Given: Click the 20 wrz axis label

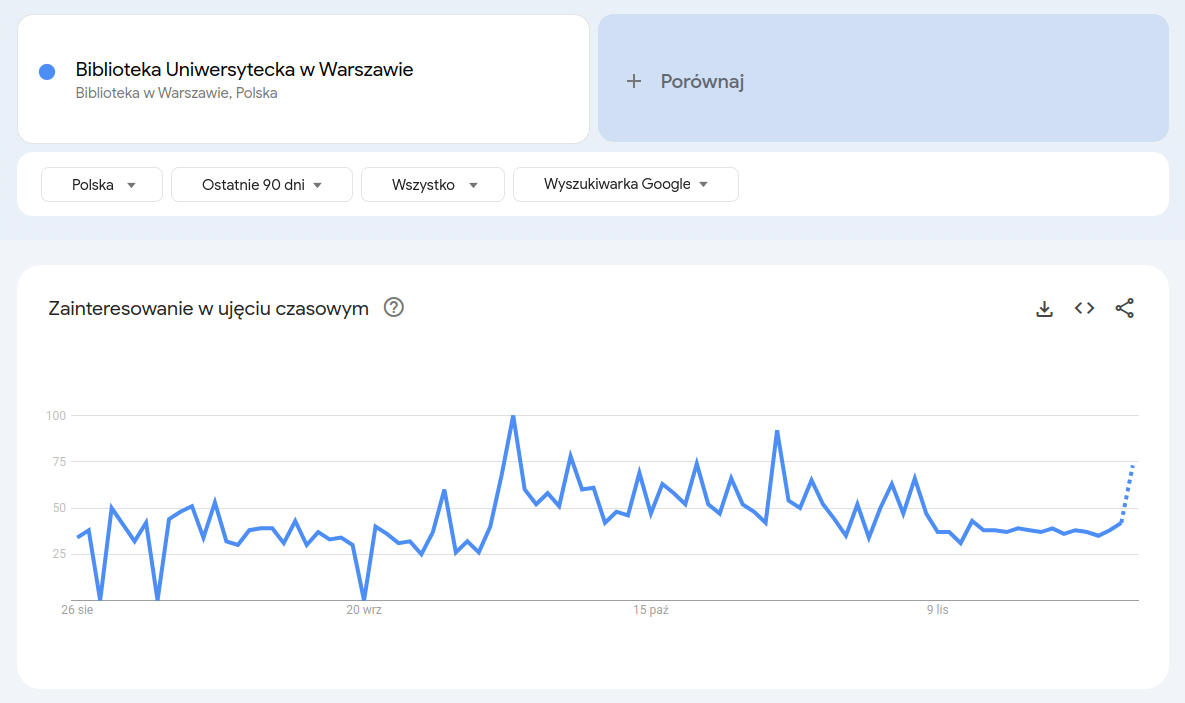Looking at the screenshot, I should (x=364, y=610).
